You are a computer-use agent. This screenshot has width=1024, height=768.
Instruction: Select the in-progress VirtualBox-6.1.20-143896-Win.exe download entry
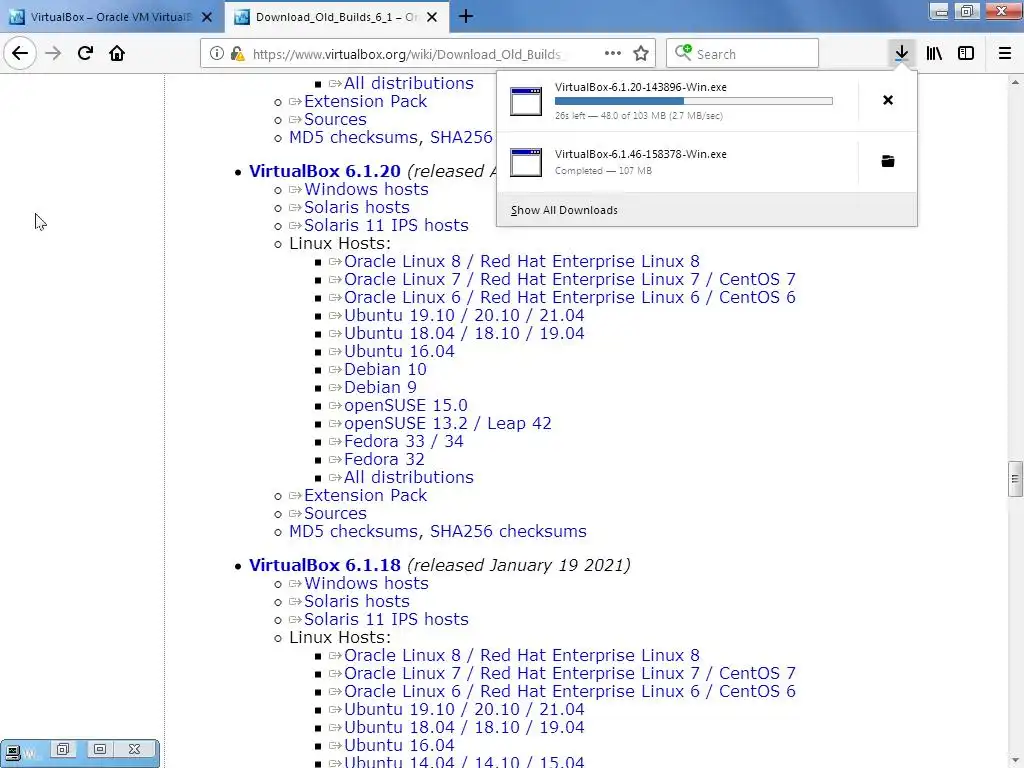[677, 101]
